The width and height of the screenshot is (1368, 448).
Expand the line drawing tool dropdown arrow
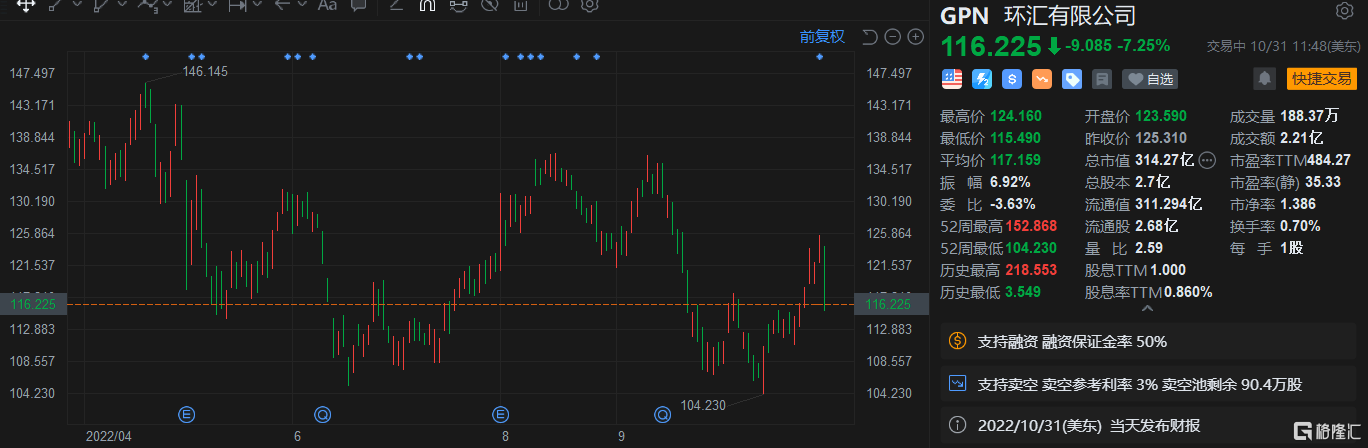click(x=77, y=5)
